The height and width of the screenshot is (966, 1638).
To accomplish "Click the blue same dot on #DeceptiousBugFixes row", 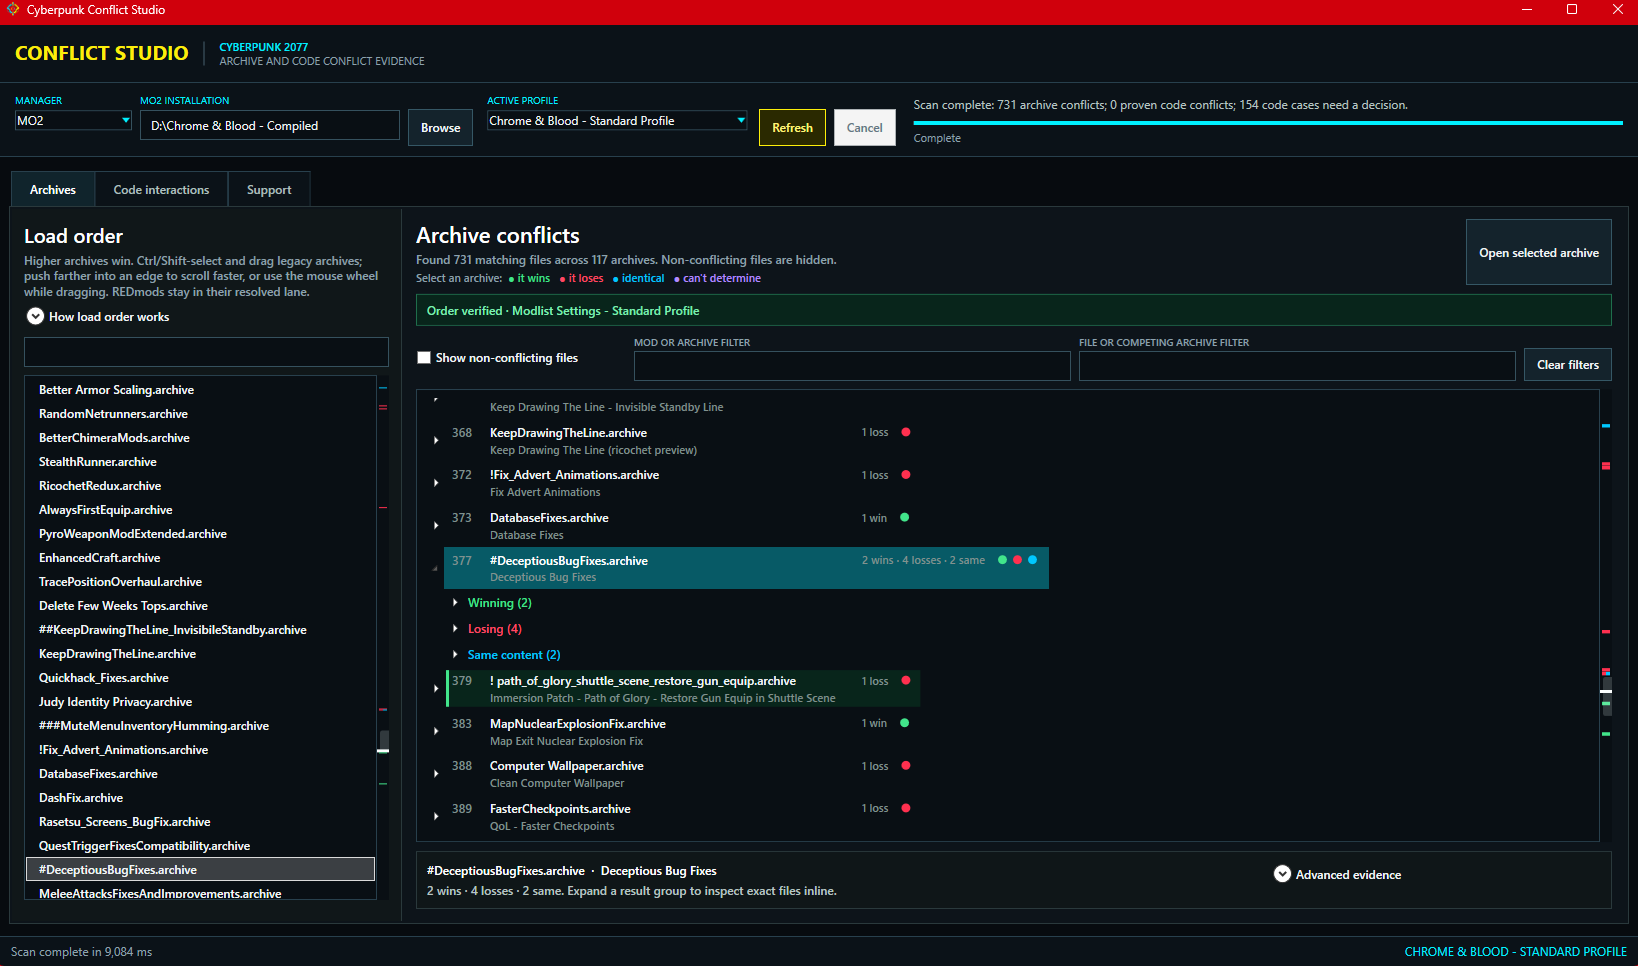I will click(1032, 560).
